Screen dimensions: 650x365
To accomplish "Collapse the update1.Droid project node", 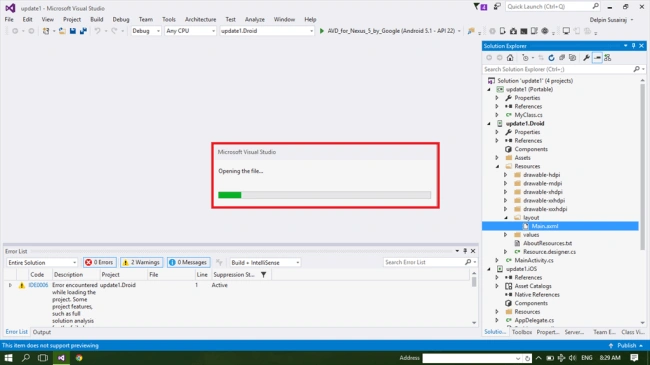I will [x=489, y=124].
